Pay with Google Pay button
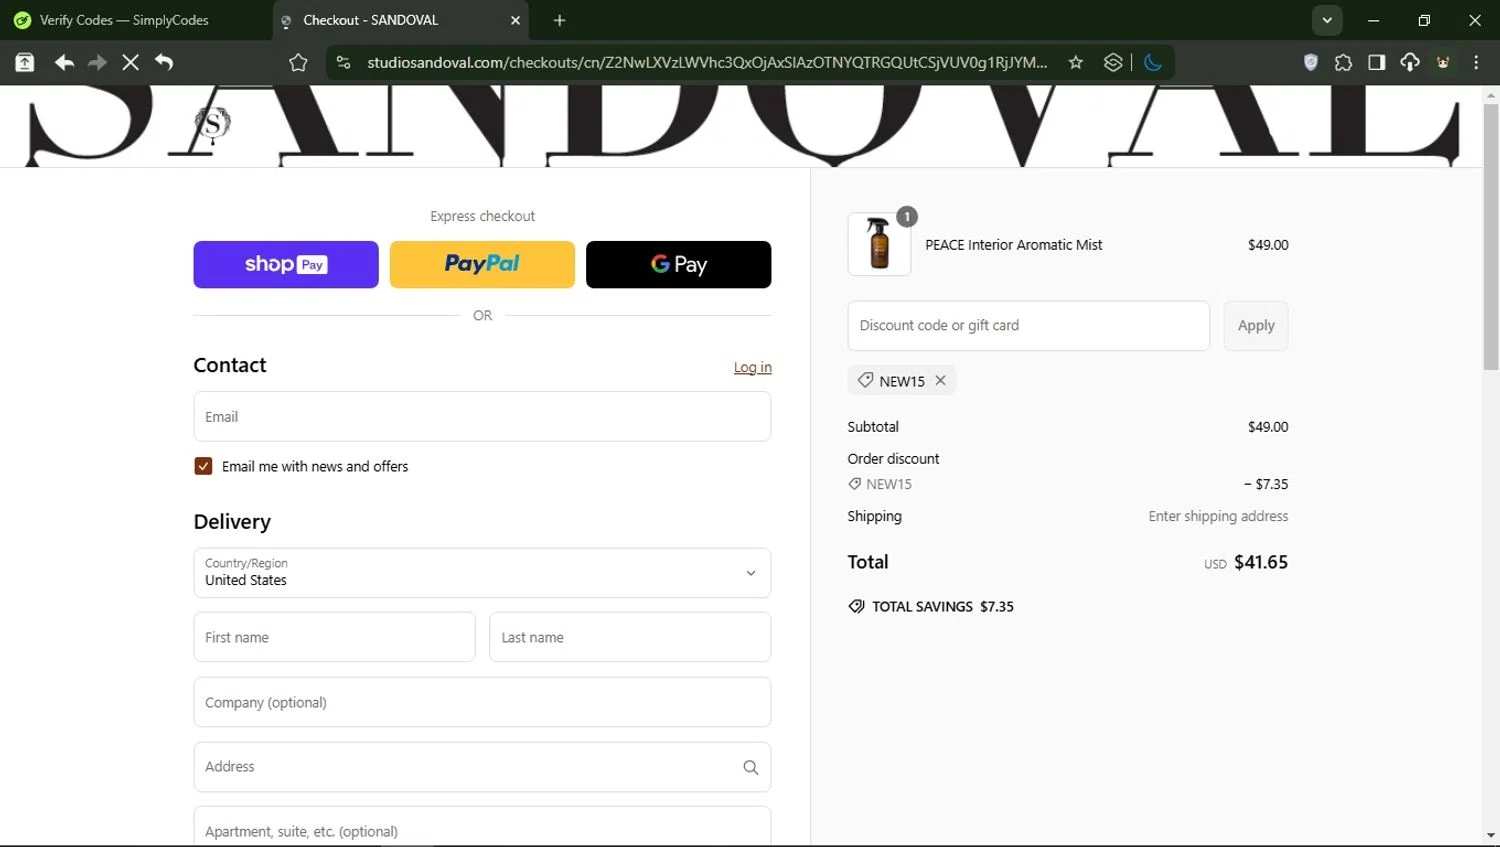Screen dimensions: 1500x847 click(x=678, y=264)
